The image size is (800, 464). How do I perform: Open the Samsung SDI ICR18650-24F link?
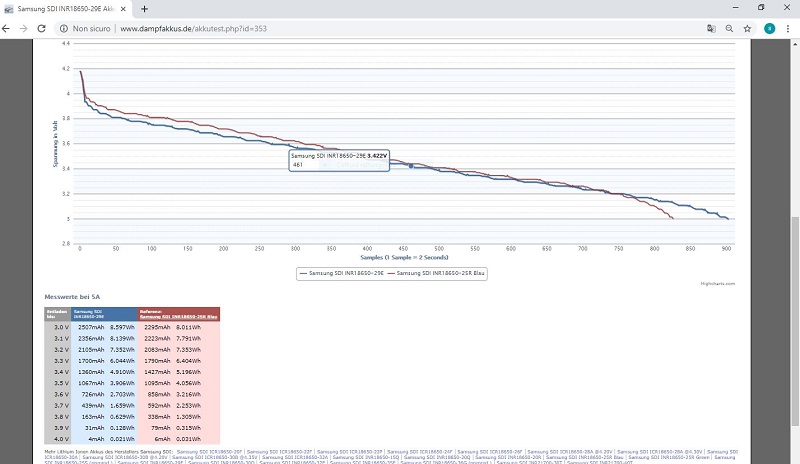(420, 452)
